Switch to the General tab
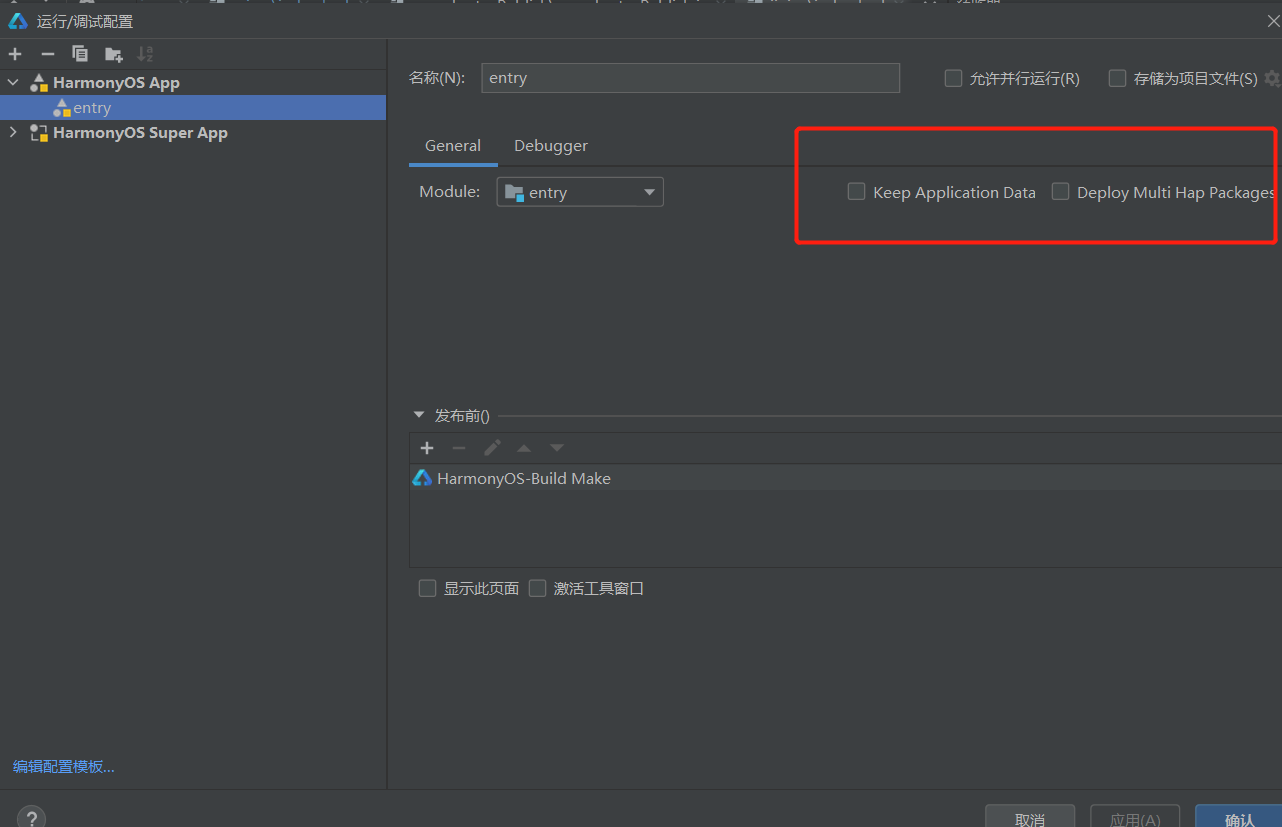 pos(453,145)
